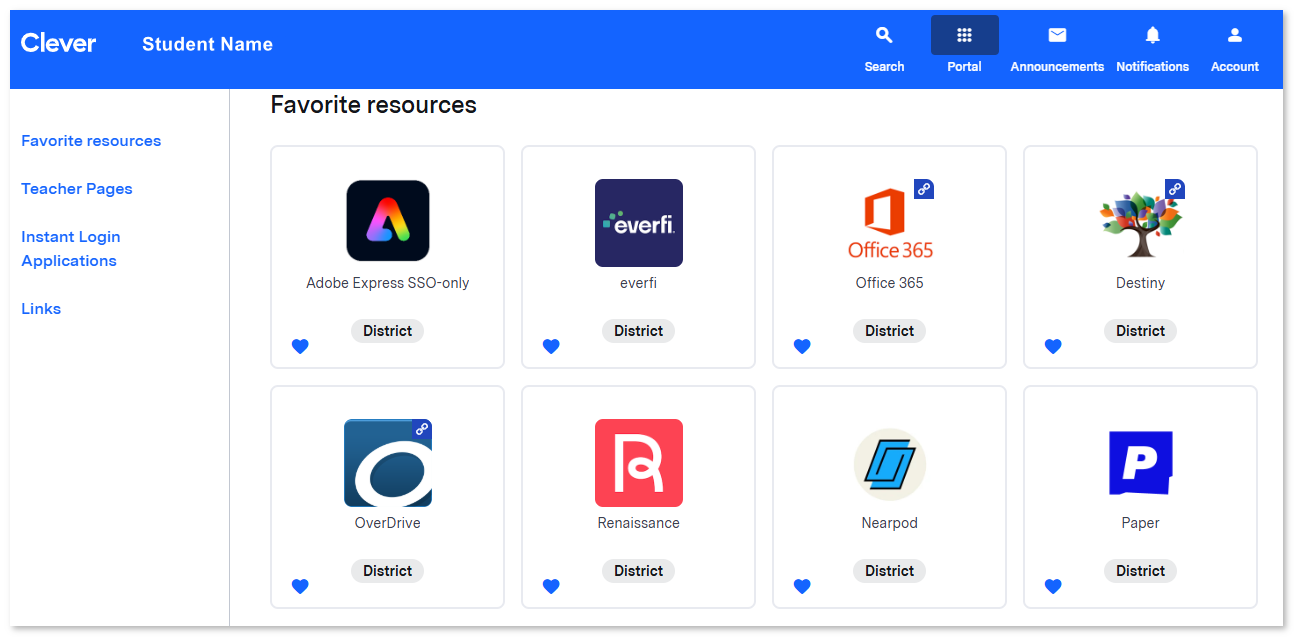This screenshot has height=637, width=1294.
Task: Click the District tag under everfi
Action: tap(639, 331)
